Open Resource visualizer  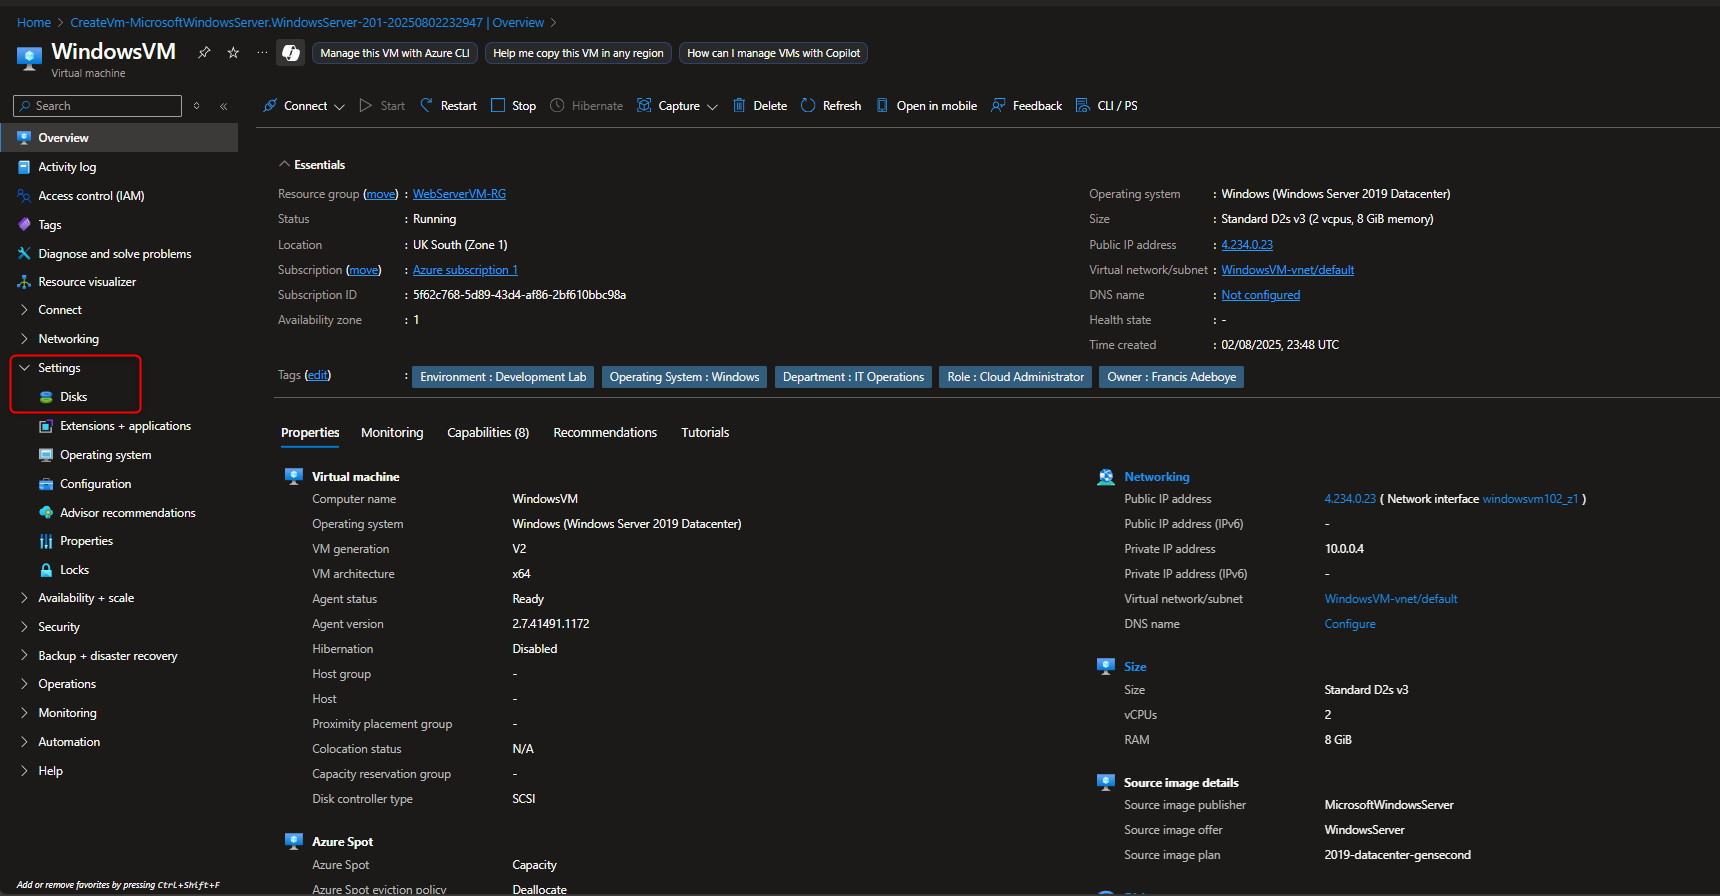pos(87,282)
